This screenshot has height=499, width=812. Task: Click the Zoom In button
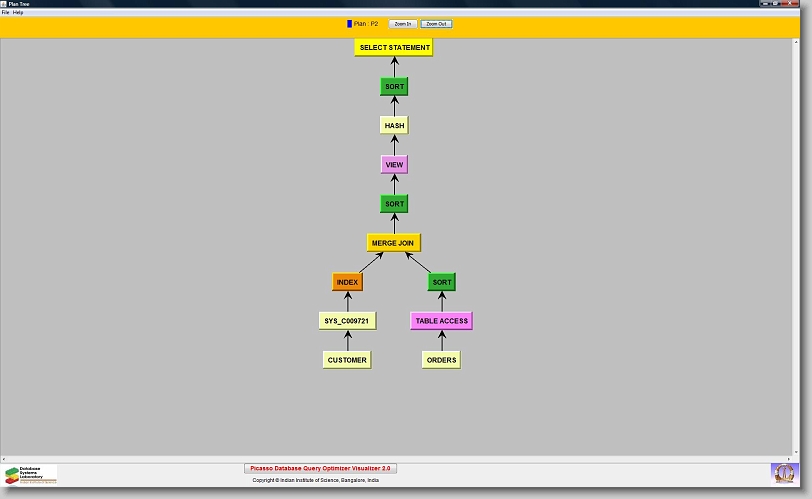401,23
